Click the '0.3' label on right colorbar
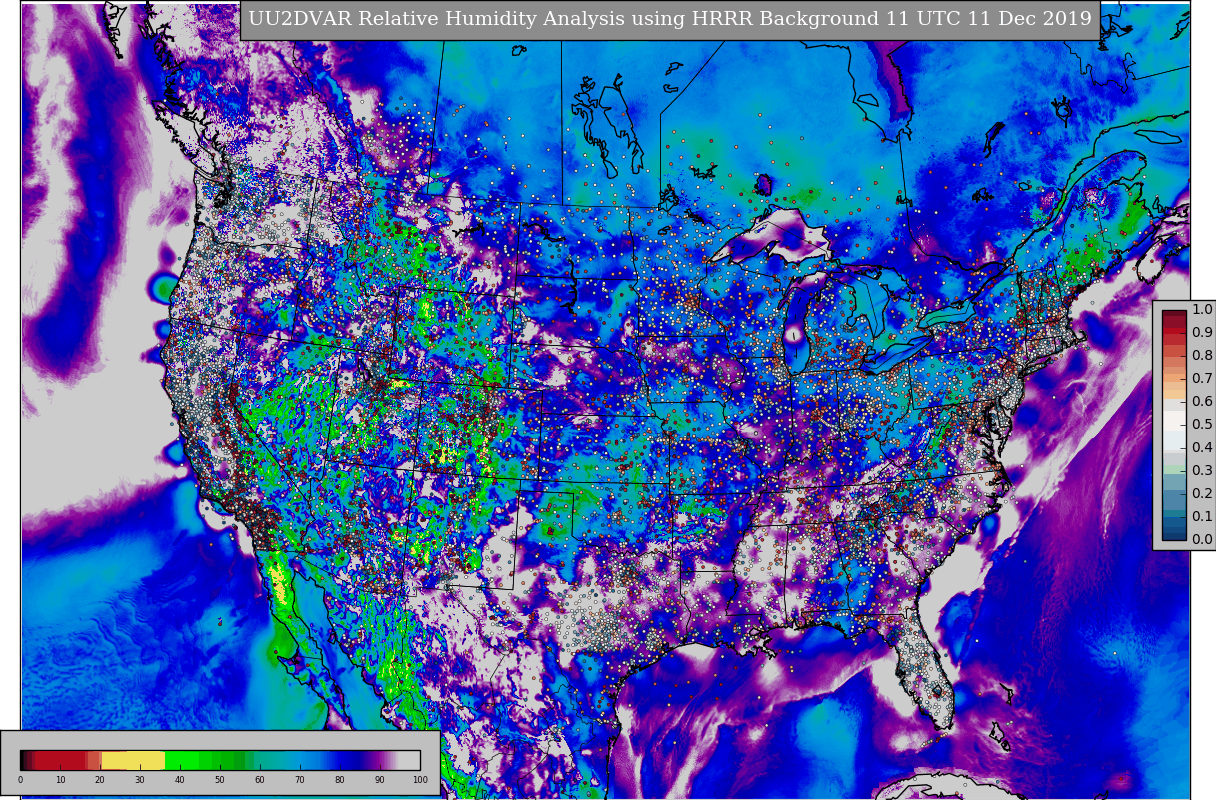This screenshot has width=1216, height=800. click(1202, 471)
